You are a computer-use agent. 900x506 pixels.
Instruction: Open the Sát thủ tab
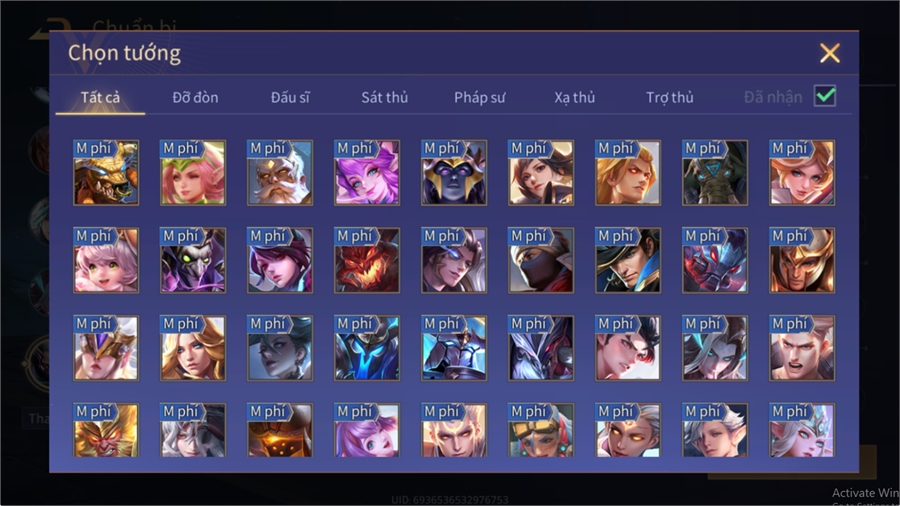tap(385, 98)
